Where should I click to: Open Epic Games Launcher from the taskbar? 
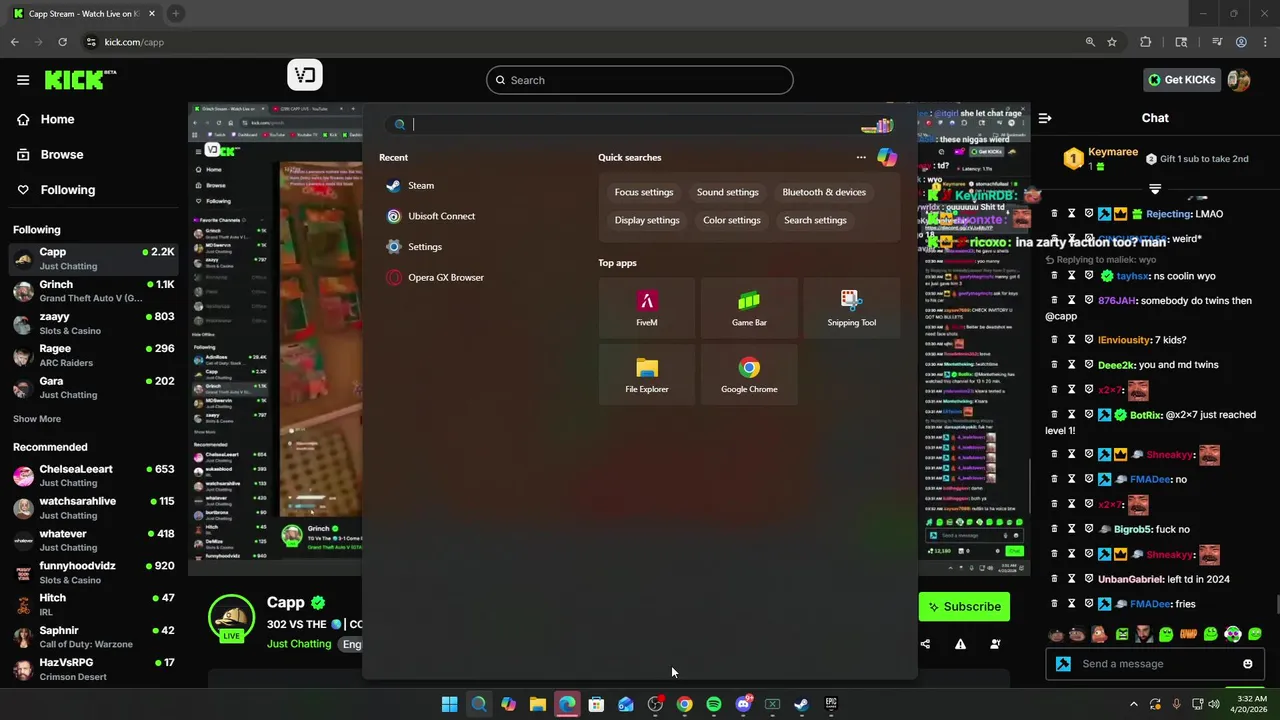pos(831,704)
